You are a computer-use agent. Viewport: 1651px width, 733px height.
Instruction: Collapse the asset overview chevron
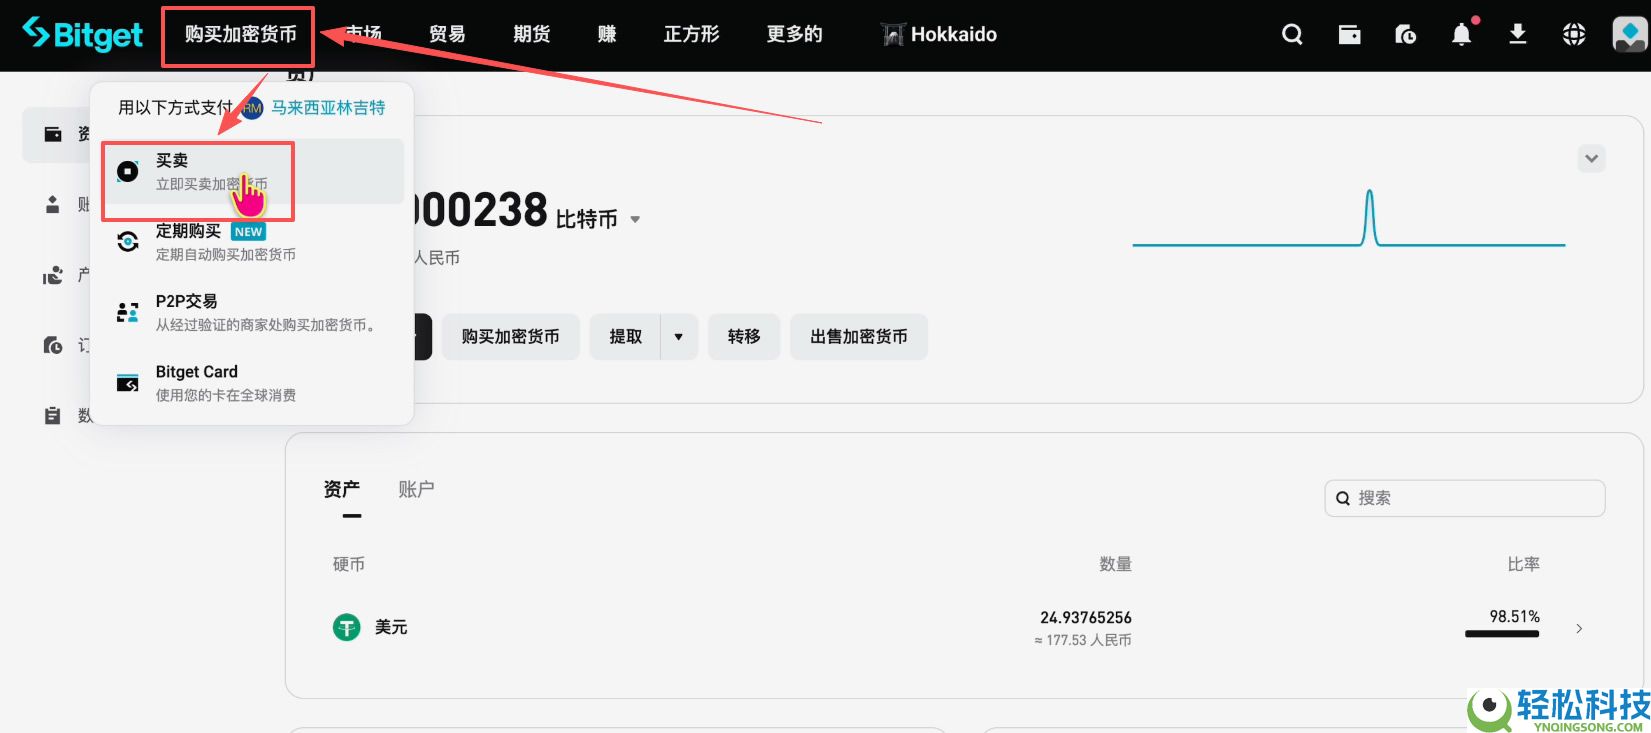point(1591,158)
